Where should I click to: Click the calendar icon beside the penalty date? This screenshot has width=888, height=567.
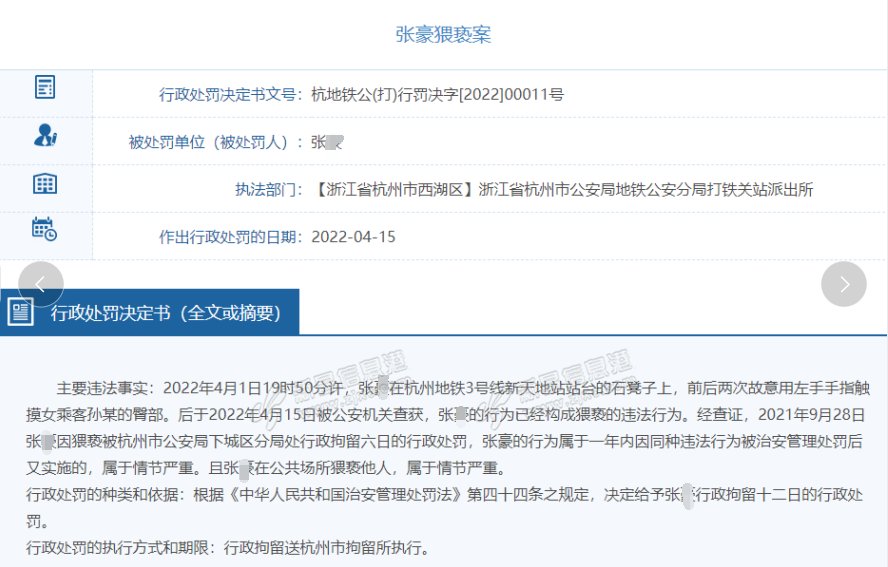click(x=45, y=229)
